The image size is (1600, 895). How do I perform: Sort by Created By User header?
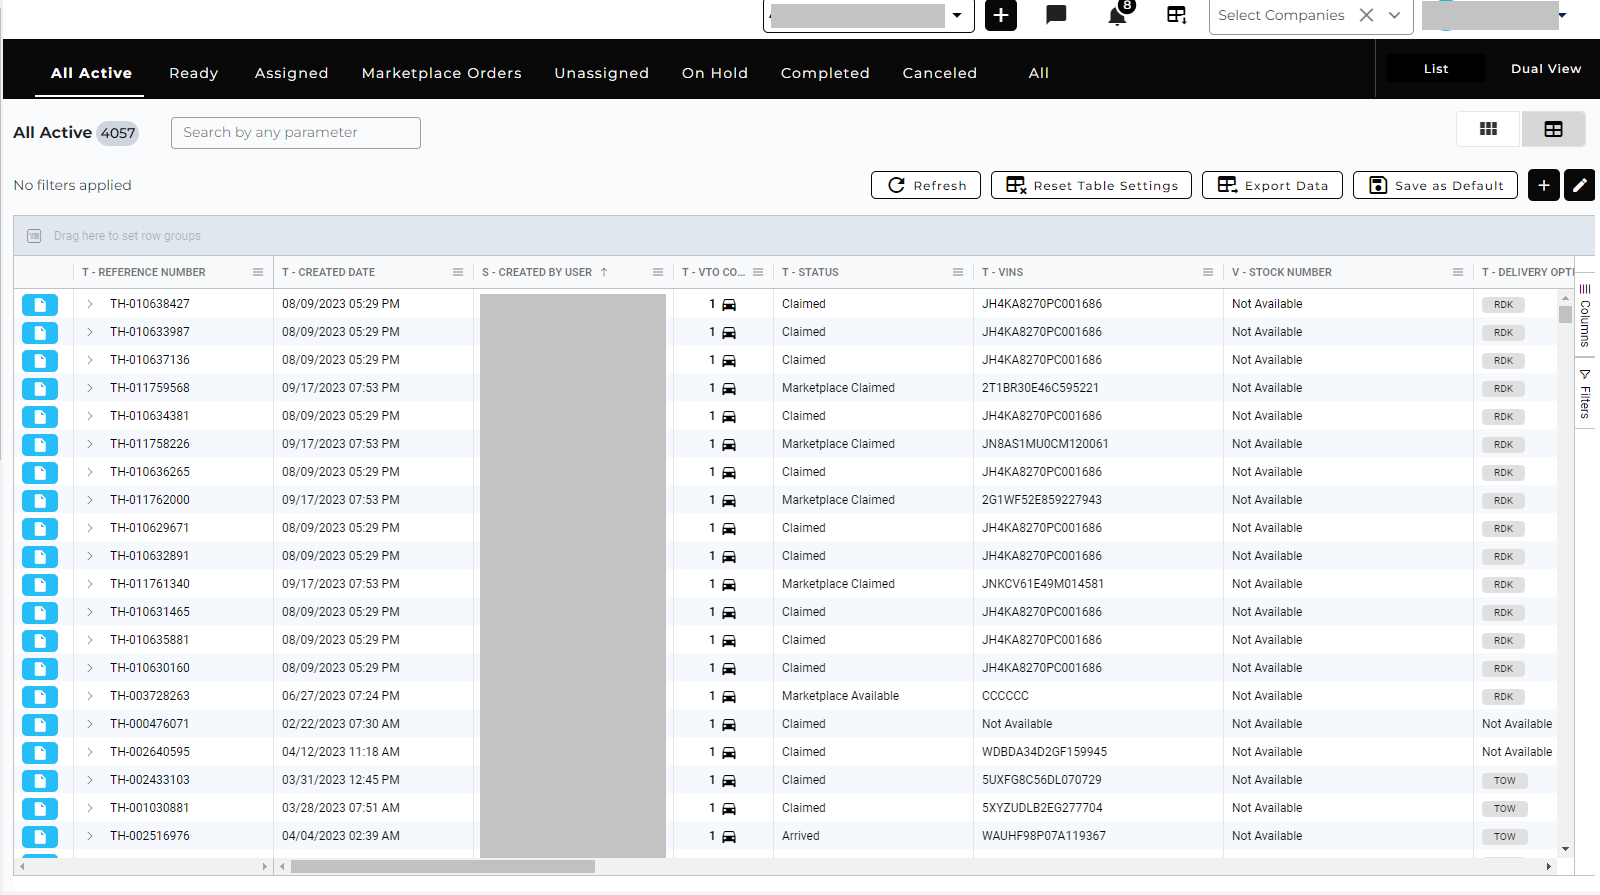tap(537, 272)
